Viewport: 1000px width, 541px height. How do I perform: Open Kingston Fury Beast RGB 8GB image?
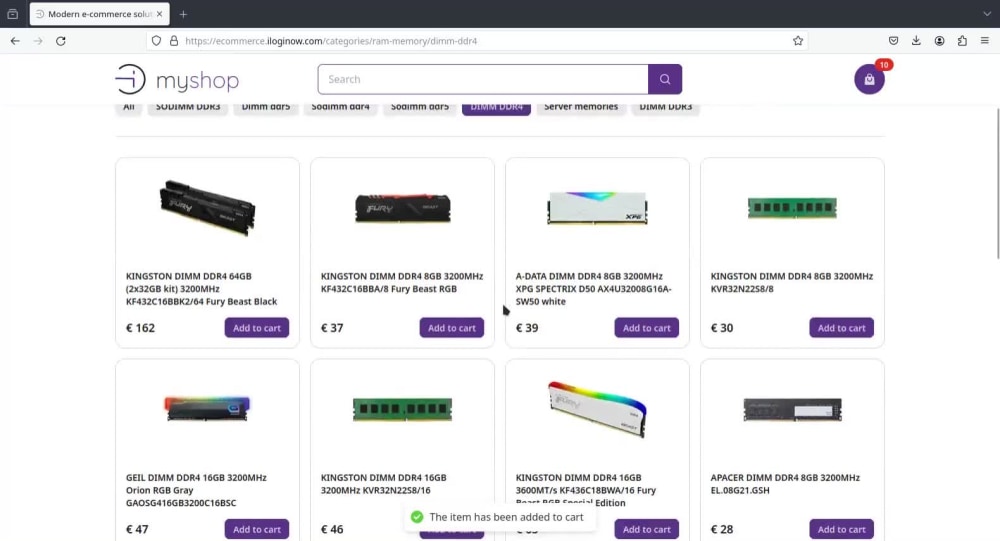(x=402, y=208)
